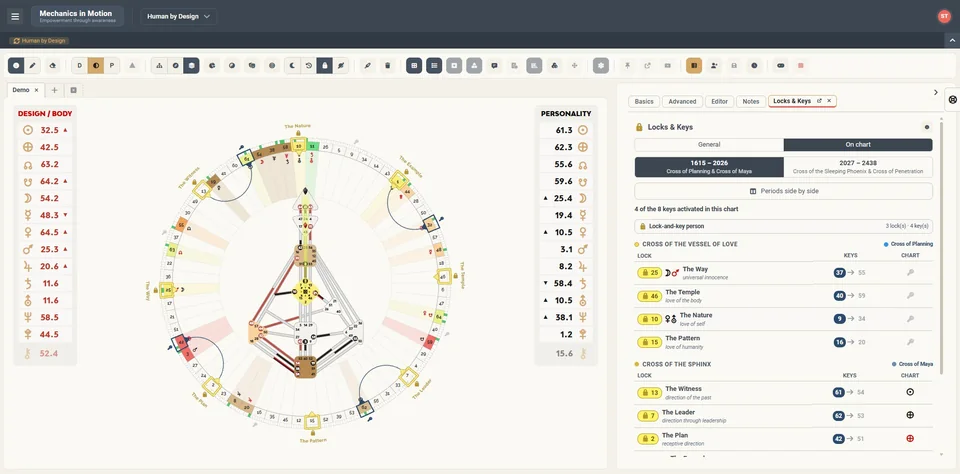Click the red stop square icon

[800, 66]
